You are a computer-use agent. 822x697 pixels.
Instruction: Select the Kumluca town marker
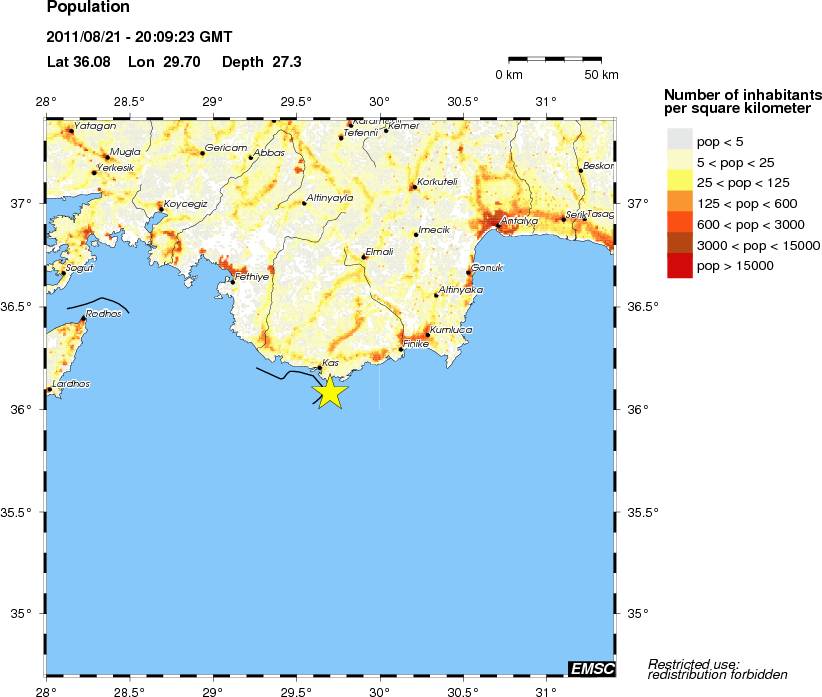[427, 335]
